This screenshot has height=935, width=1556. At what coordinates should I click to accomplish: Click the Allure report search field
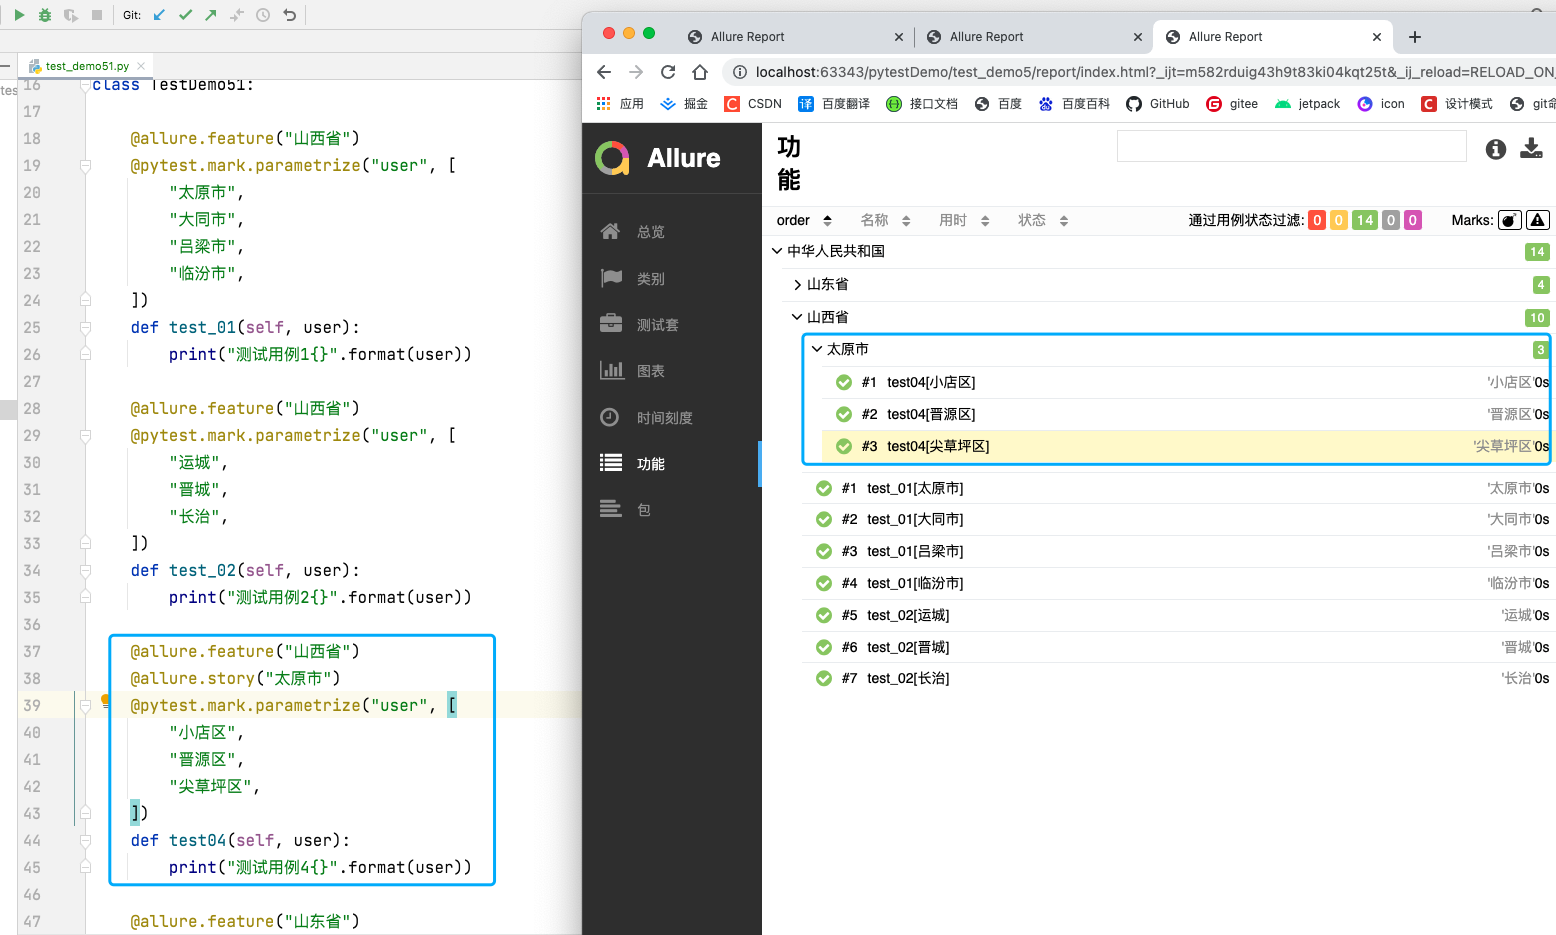click(1291, 147)
